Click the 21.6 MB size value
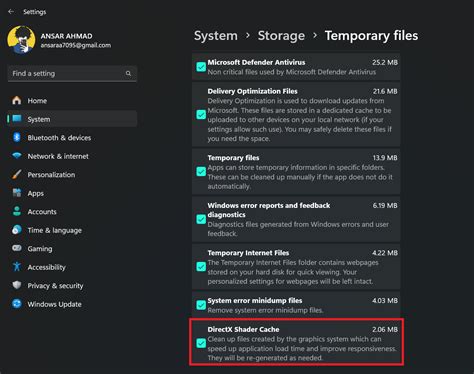The width and height of the screenshot is (474, 374). pos(385,91)
